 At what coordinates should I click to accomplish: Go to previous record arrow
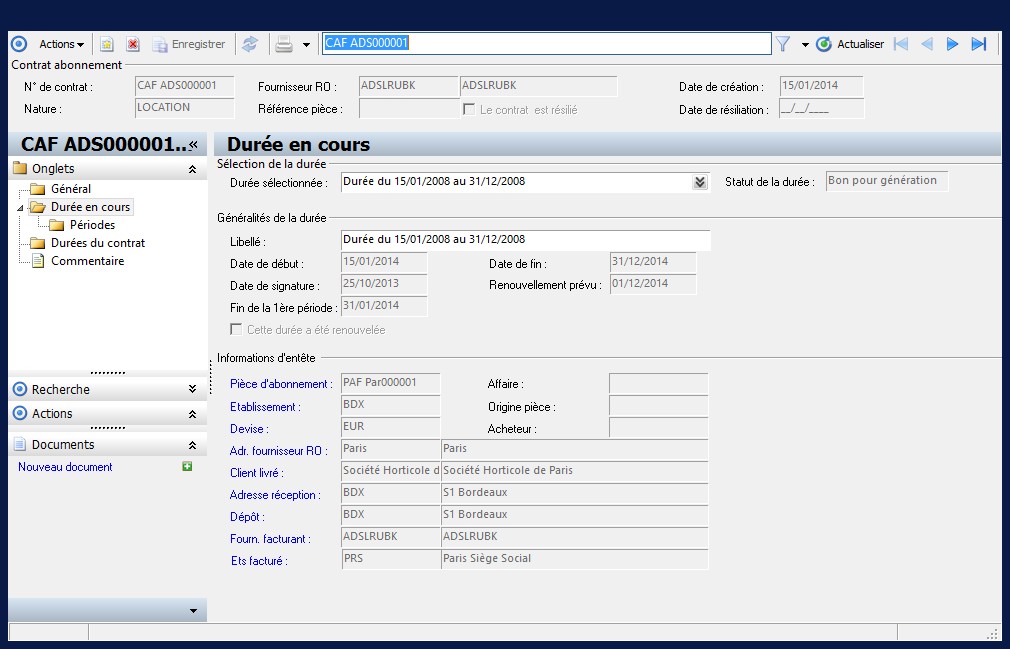pos(927,44)
